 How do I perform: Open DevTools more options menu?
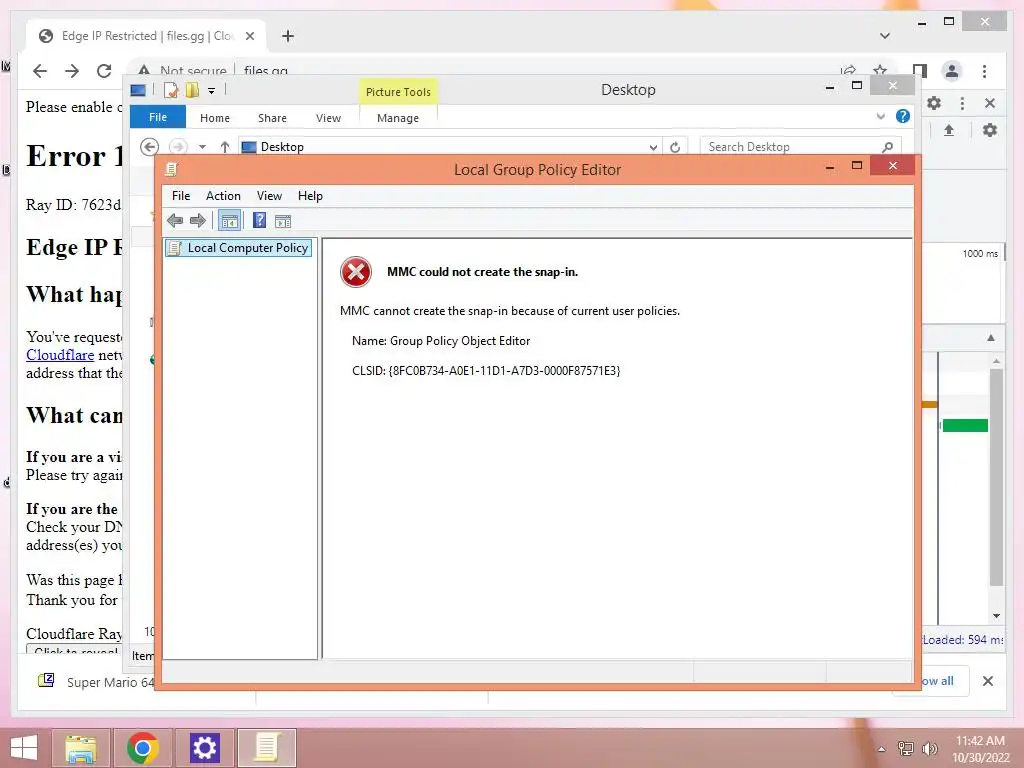(x=962, y=103)
